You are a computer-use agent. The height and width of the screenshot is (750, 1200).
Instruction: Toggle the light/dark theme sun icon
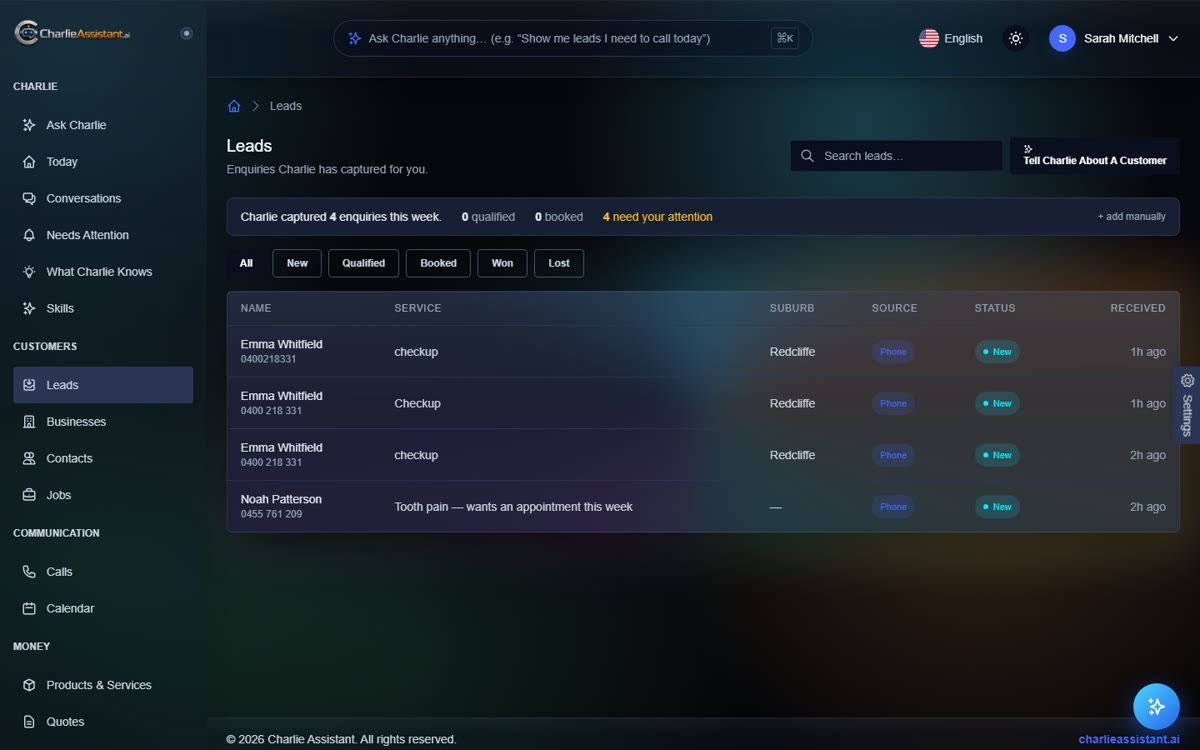tap(1016, 38)
